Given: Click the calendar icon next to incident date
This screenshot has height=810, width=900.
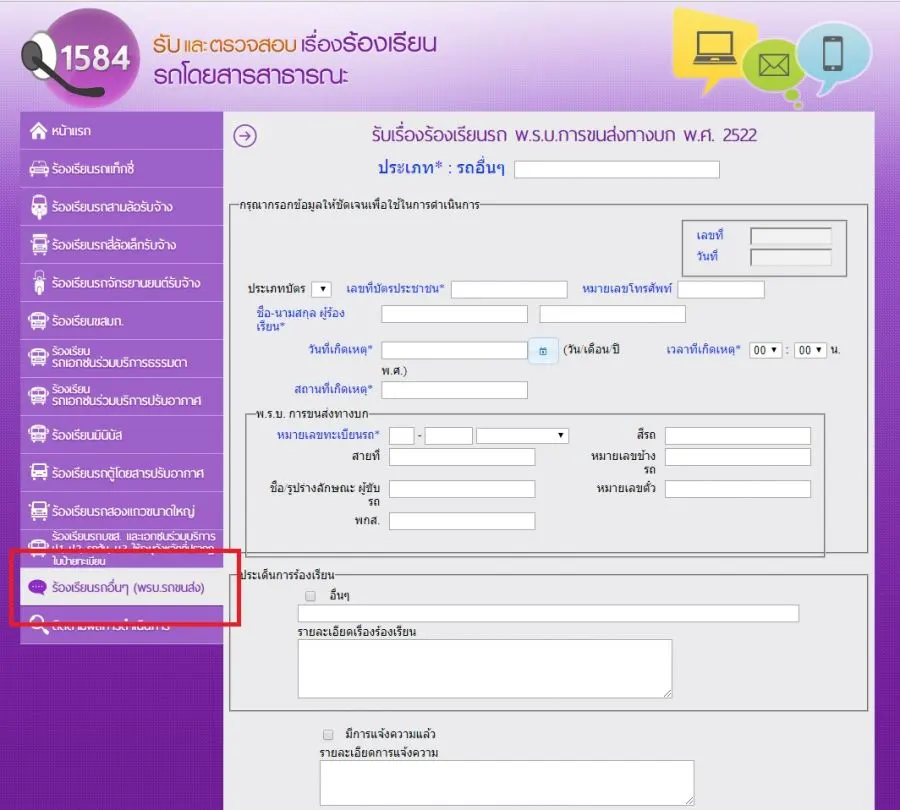Looking at the screenshot, I should [542, 351].
